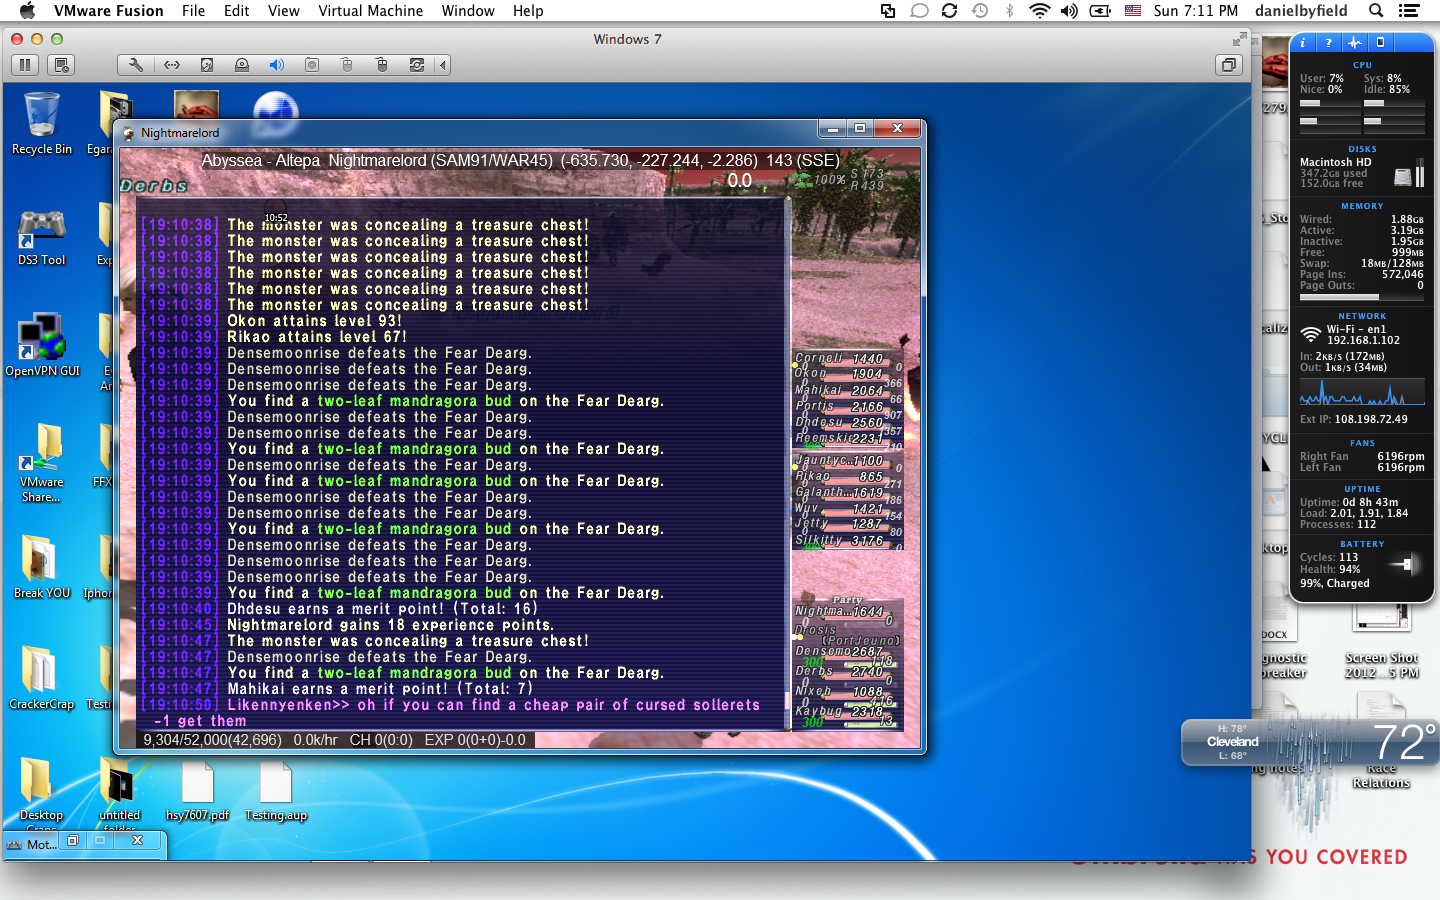This screenshot has height=900, width=1440.
Task: Select the CrackerCrap folder icon
Action: tap(41, 677)
